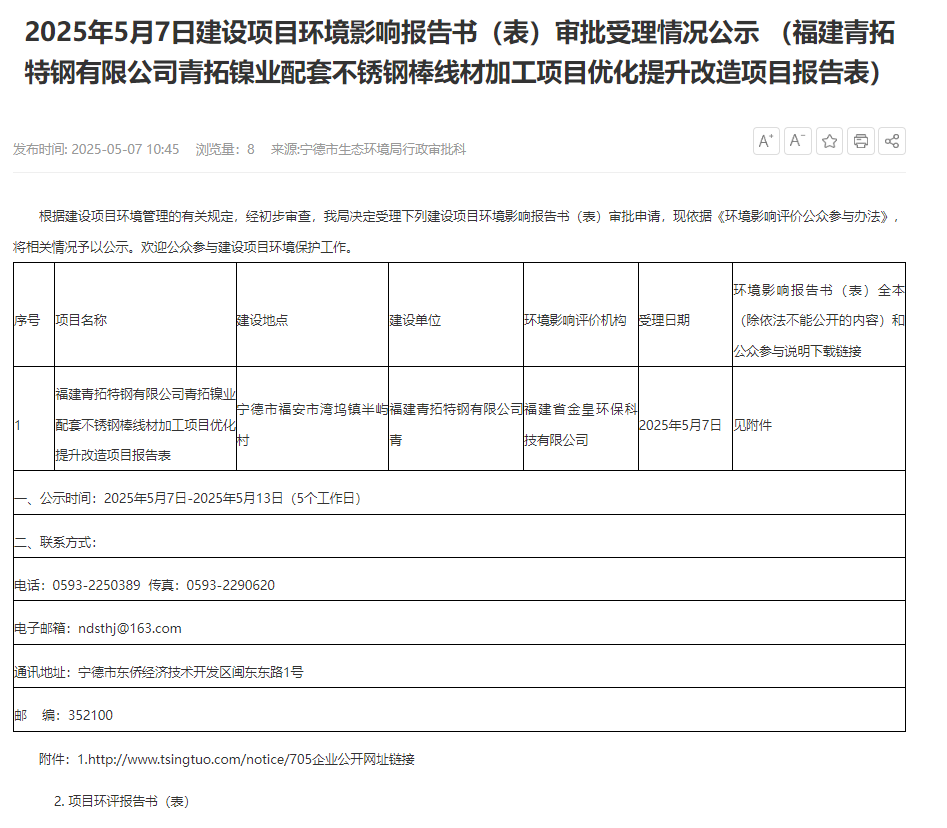Click source 宁德市生态环境局行政审批科

368,149
